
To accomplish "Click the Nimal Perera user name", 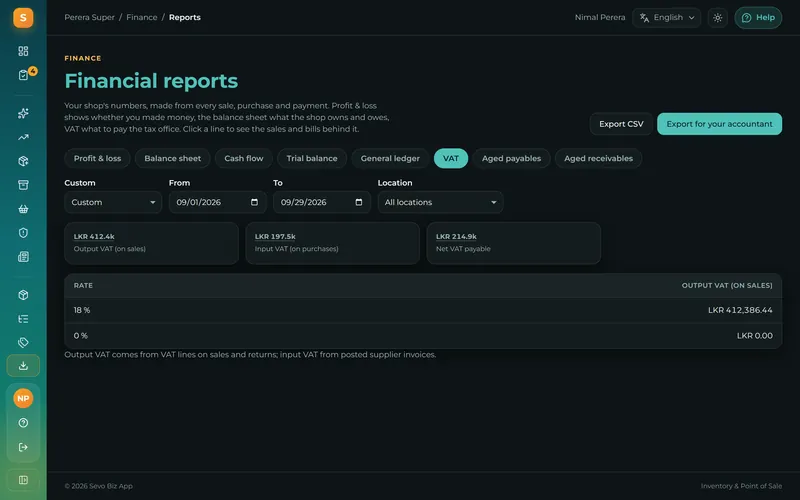I will coord(600,17).
